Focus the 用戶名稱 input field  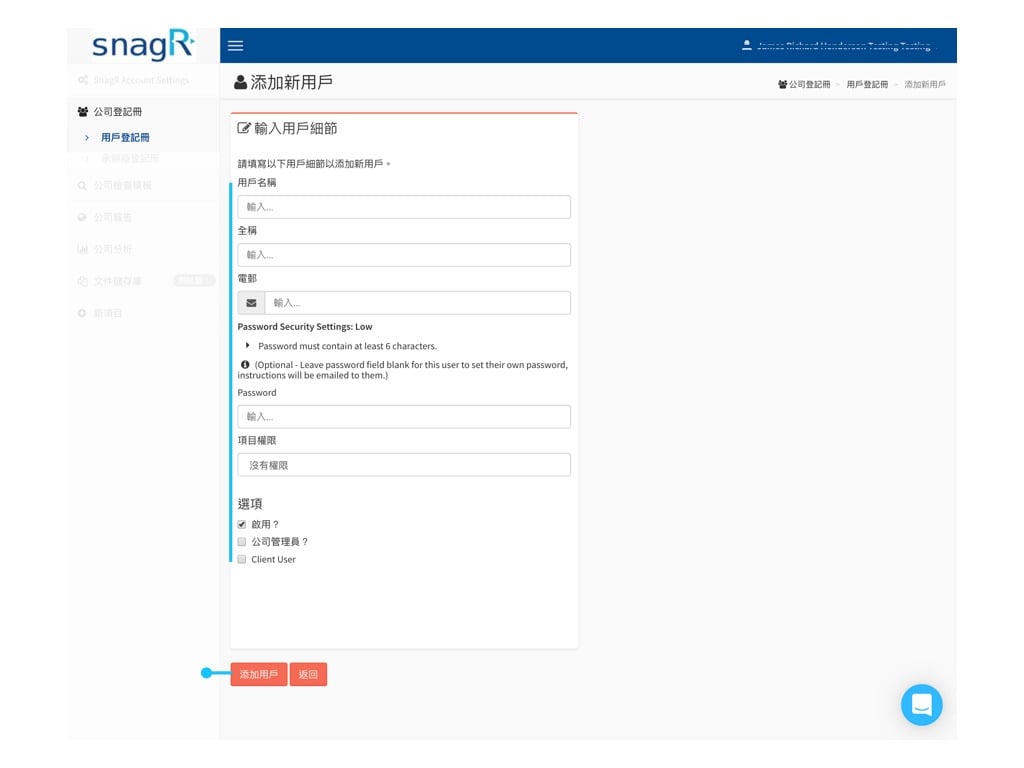(x=404, y=207)
